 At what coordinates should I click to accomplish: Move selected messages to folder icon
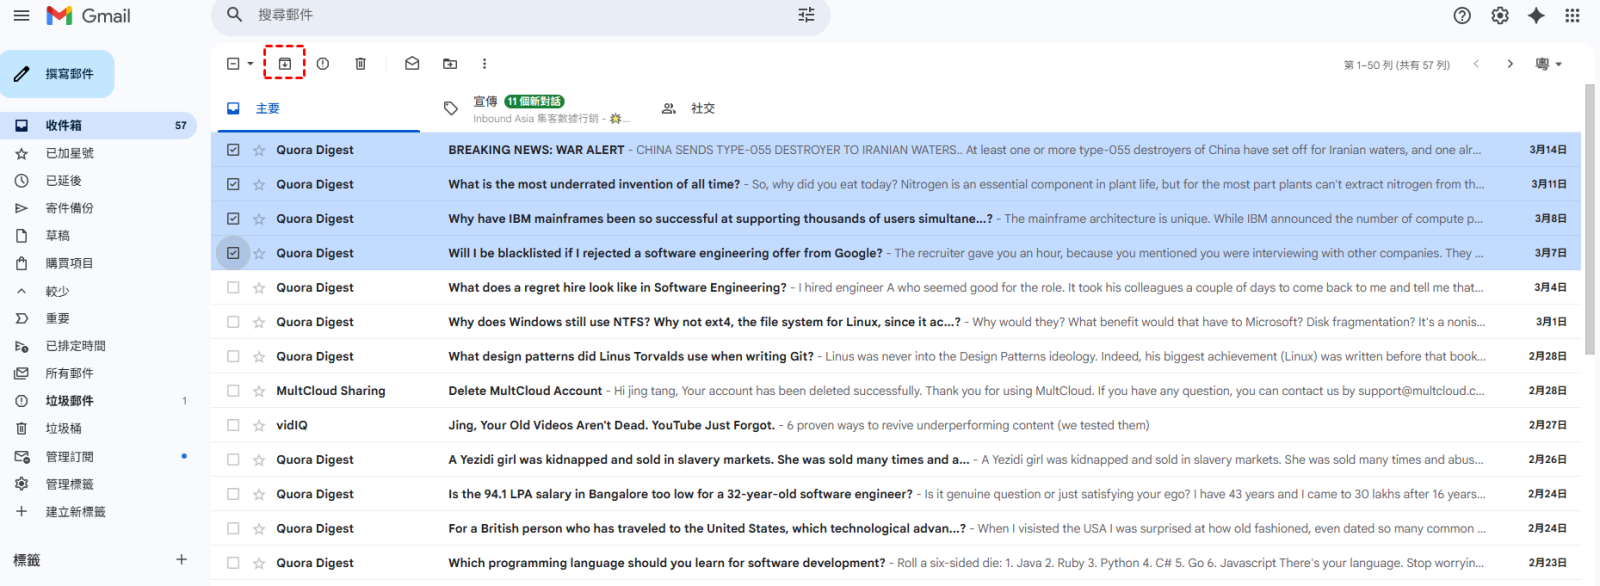pyautogui.click(x=450, y=63)
